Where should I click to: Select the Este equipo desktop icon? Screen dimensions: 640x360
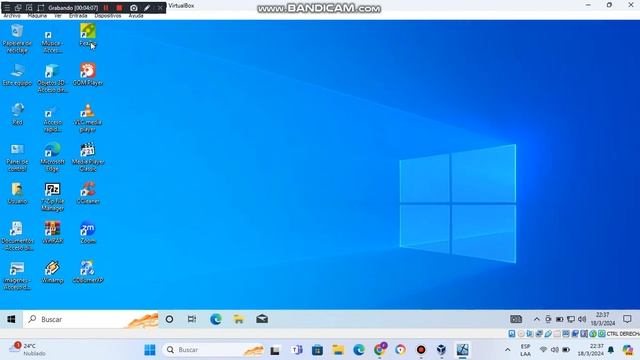point(17,75)
